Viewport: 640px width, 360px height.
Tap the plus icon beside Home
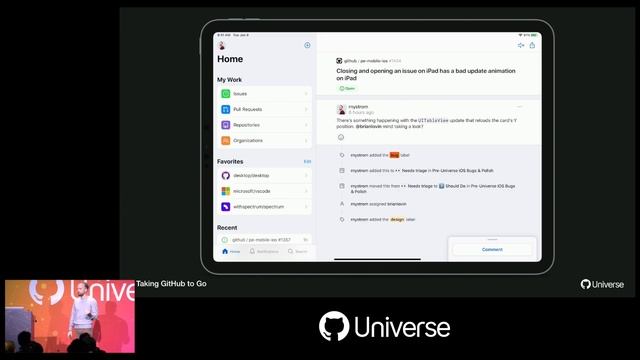point(307,45)
